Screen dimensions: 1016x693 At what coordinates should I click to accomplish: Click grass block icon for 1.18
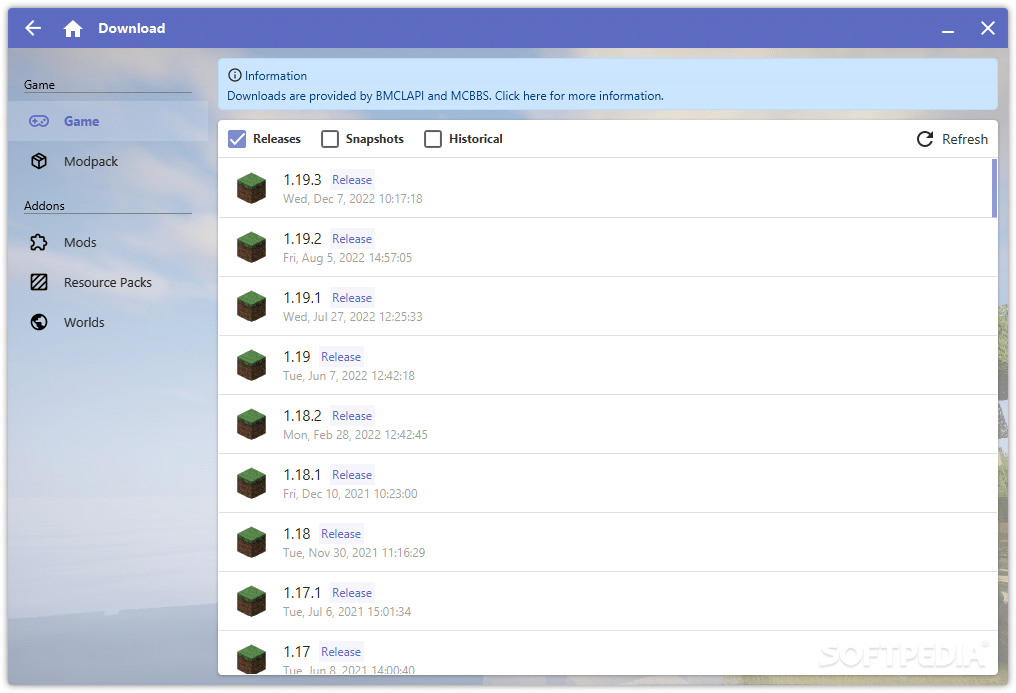pos(251,541)
